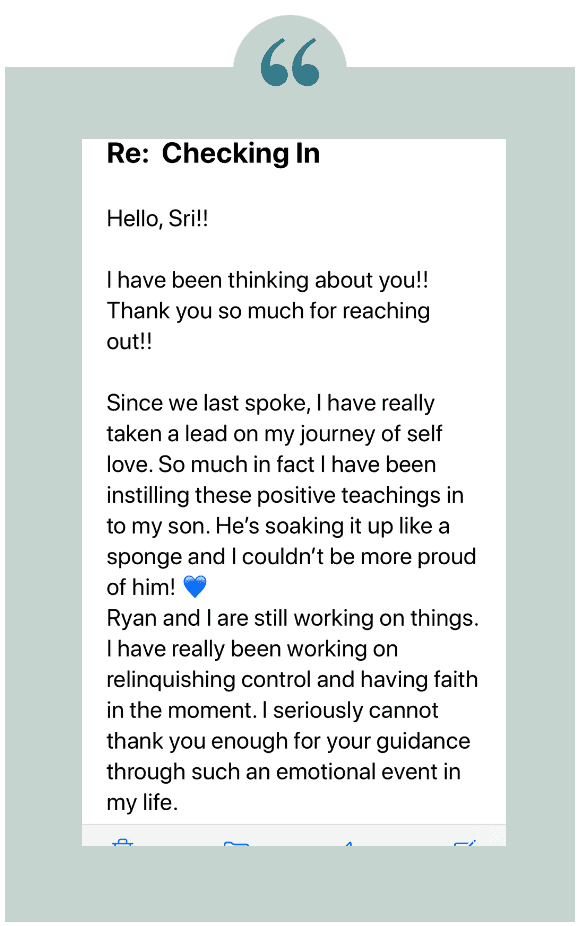586x926 pixels.
Task: Click the line 'taken a lead on my journey of self'
Action: pyautogui.click(x=274, y=434)
